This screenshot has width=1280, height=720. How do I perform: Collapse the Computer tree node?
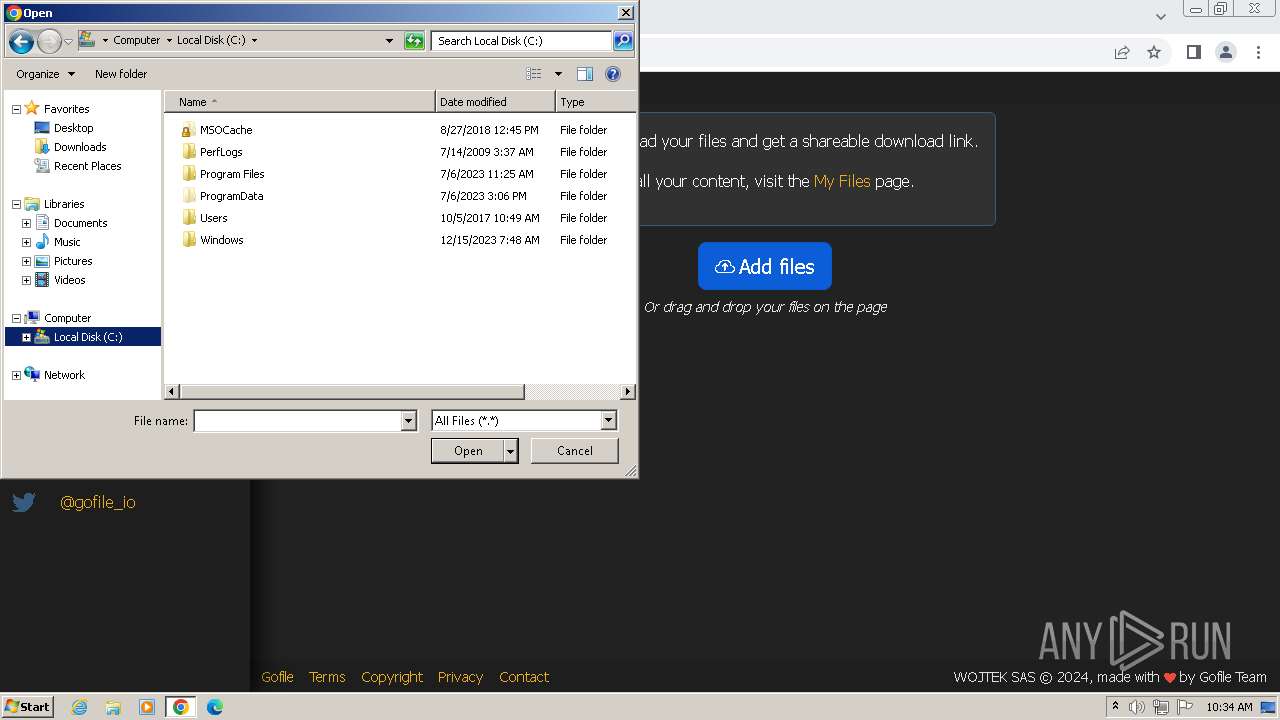point(16,318)
